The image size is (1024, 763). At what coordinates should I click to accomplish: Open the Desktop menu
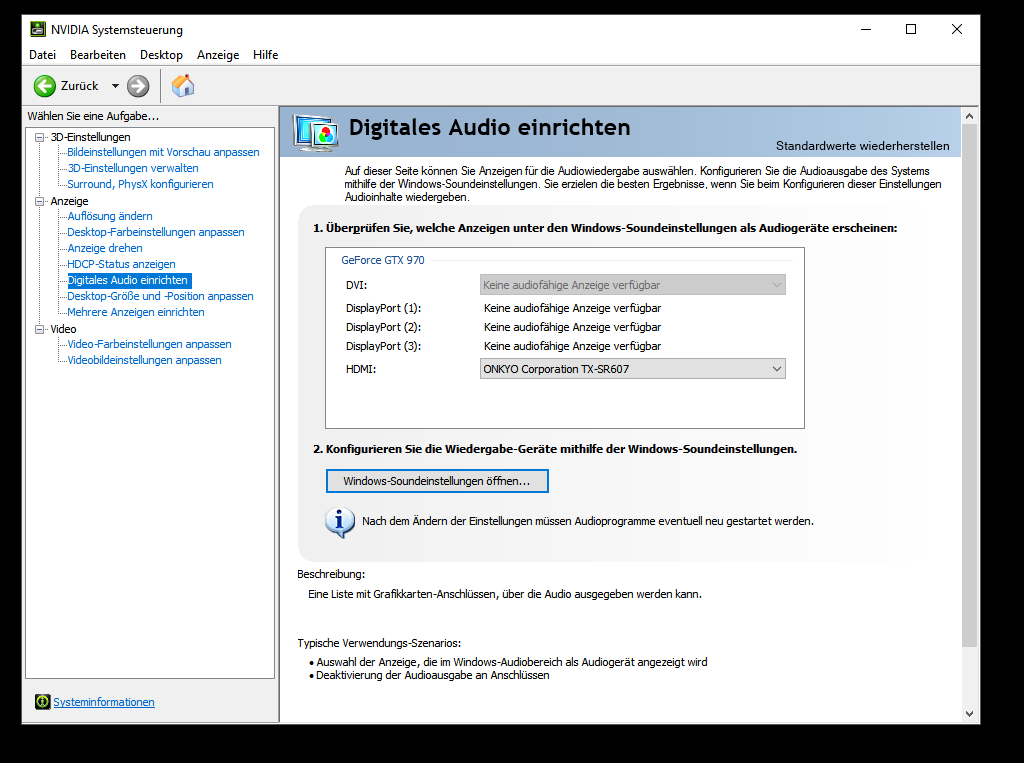coord(161,55)
